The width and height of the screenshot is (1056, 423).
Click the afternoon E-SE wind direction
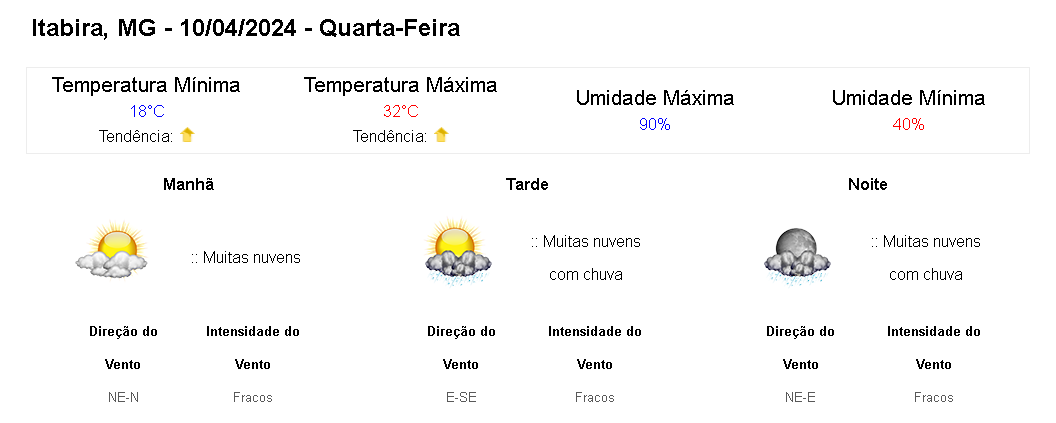click(461, 397)
